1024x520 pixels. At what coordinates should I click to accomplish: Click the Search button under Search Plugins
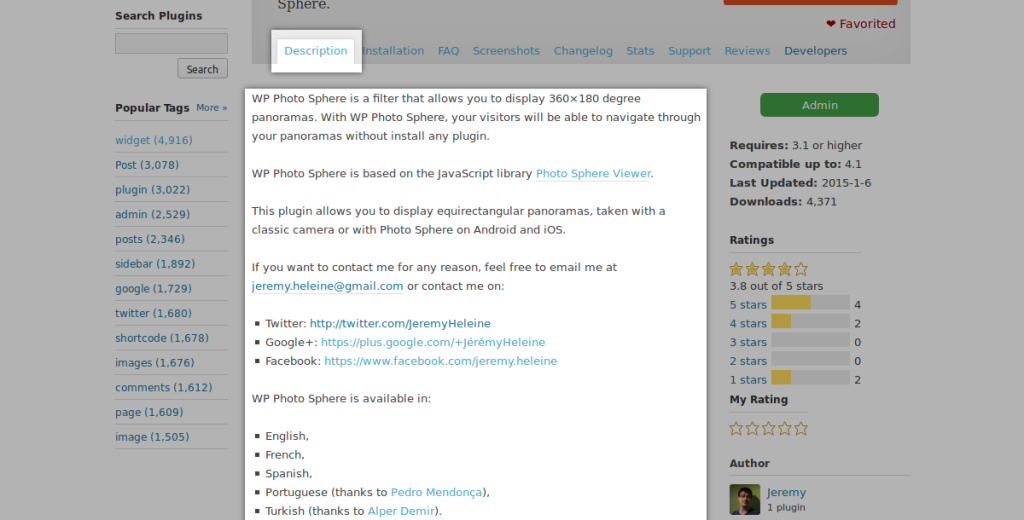tap(202, 69)
